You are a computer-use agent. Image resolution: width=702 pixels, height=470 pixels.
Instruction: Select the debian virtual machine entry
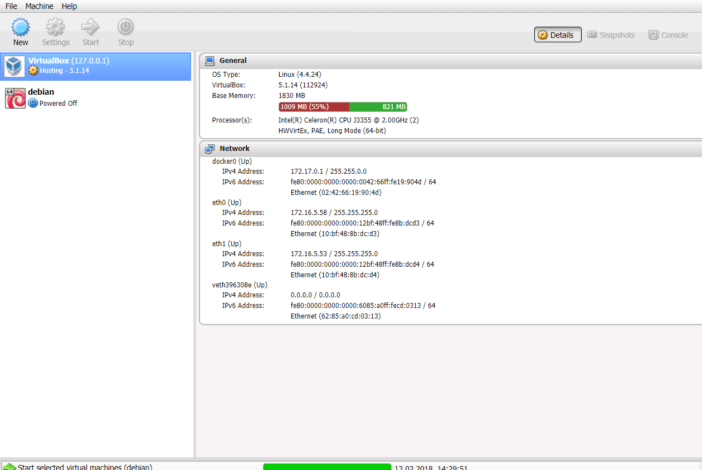pos(96,98)
